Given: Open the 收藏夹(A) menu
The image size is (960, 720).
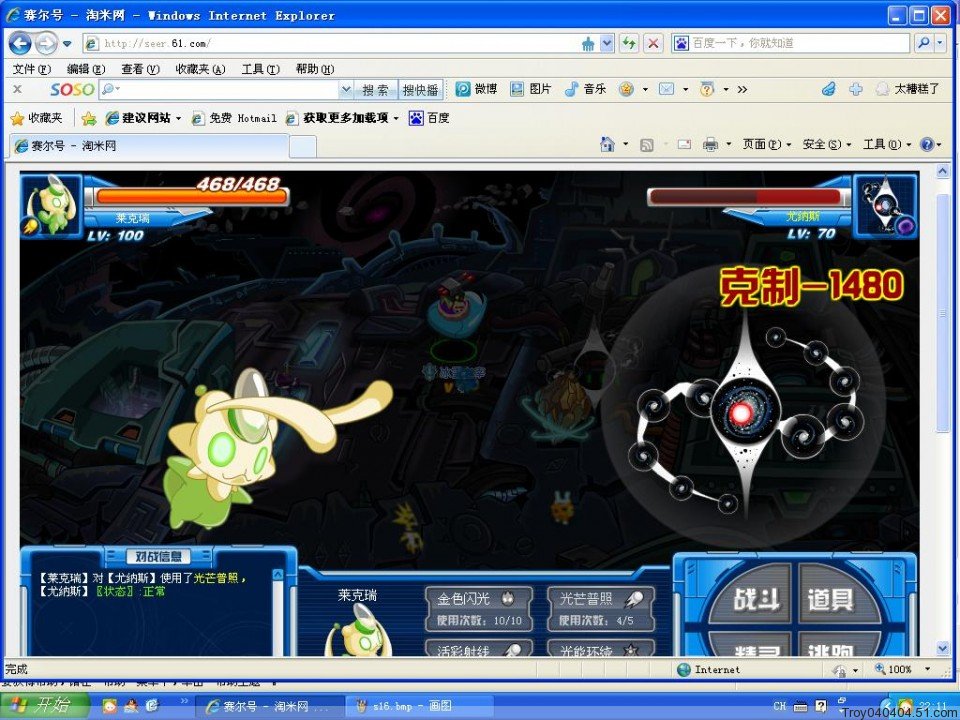Looking at the screenshot, I should point(200,69).
